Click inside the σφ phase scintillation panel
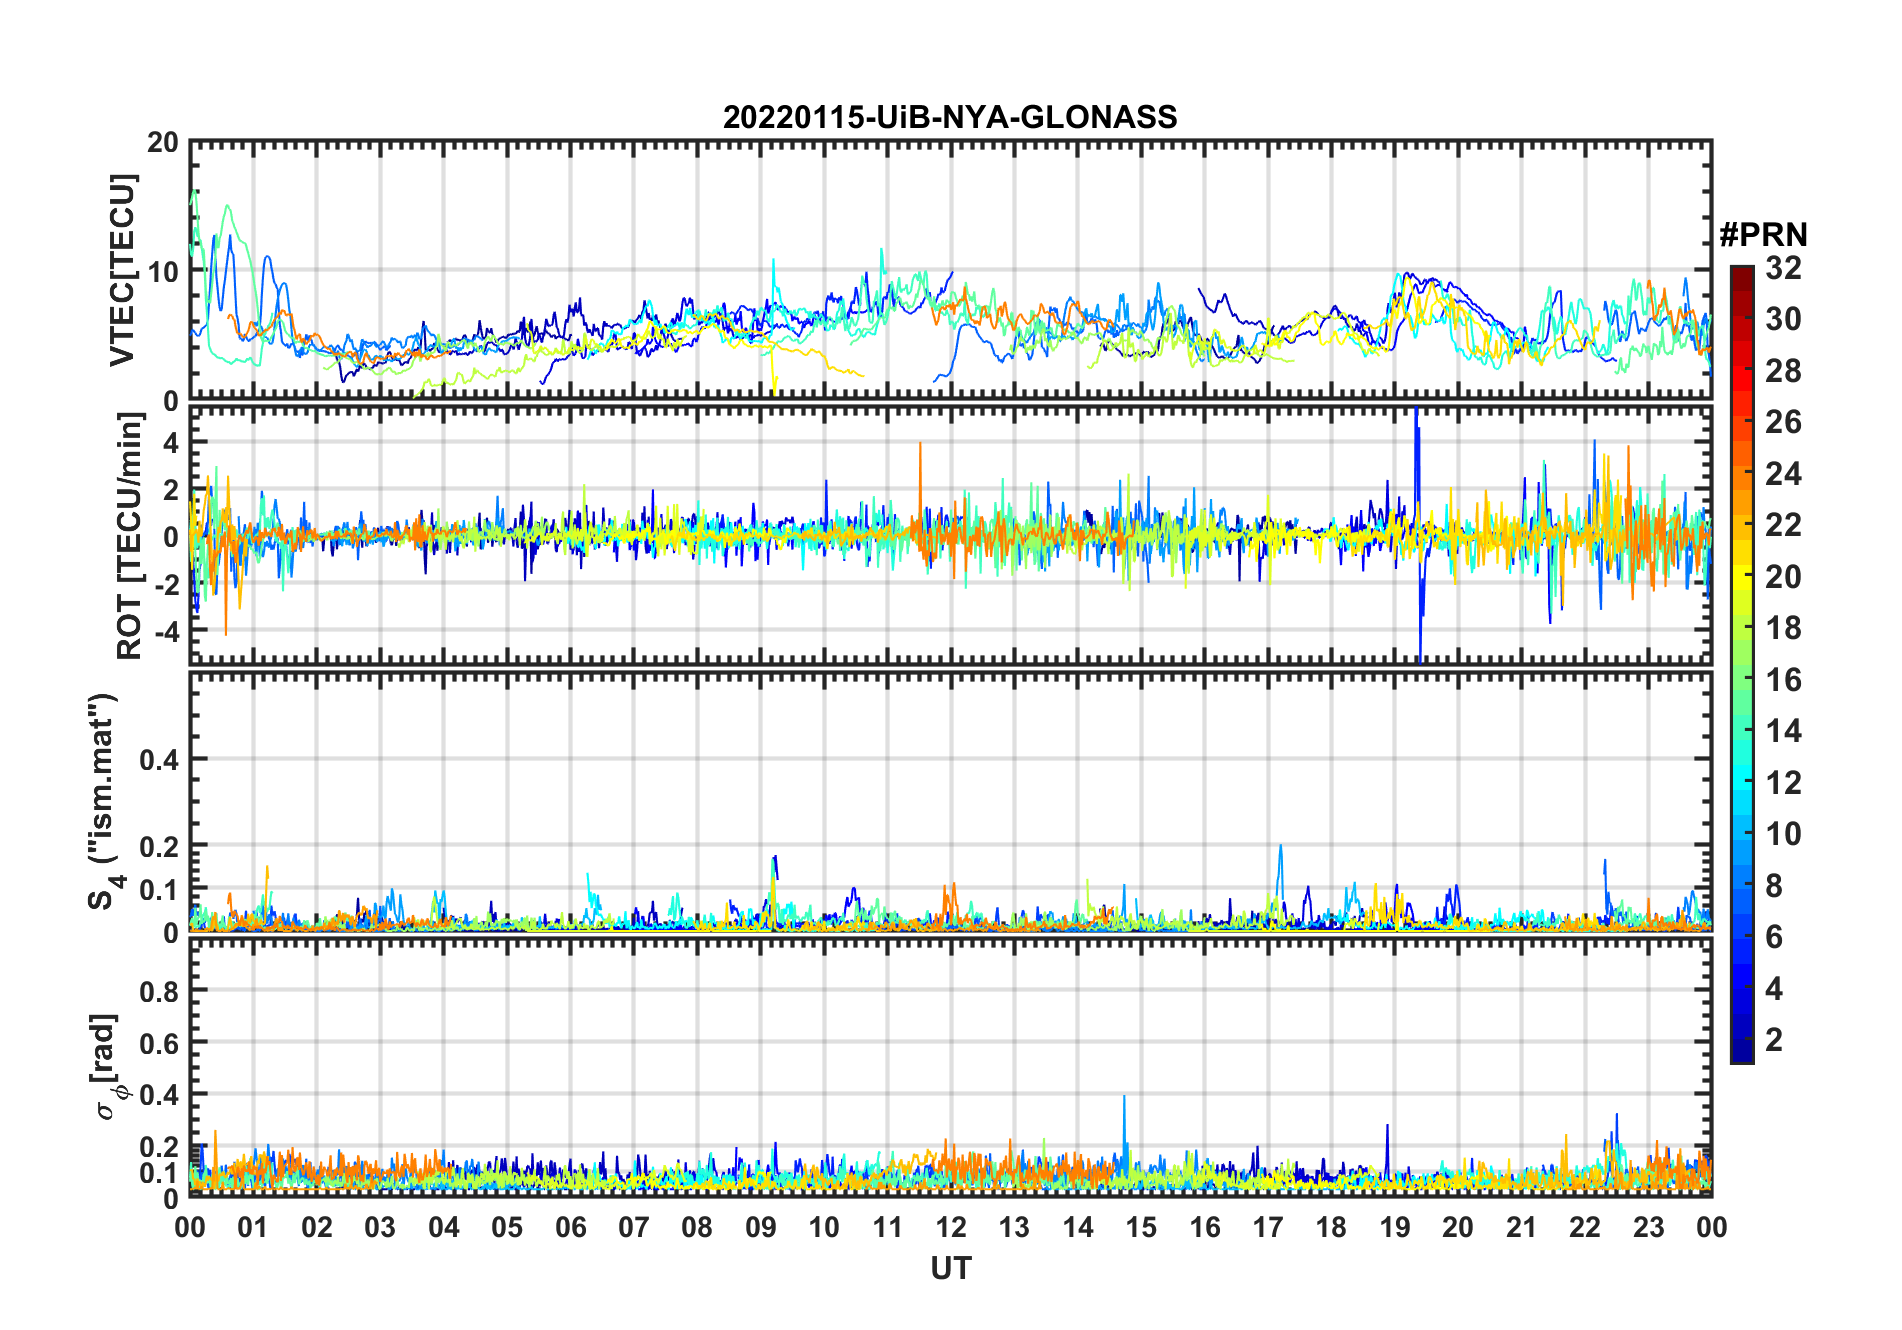Image resolution: width=1902 pixels, height=1330 pixels. (x=950, y=1067)
